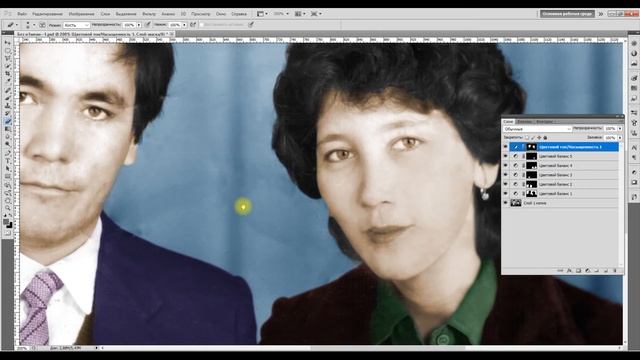The height and width of the screenshot is (360, 640).
Task: Hide the Цветовой баланс 5 layer
Action: pyautogui.click(x=506, y=156)
